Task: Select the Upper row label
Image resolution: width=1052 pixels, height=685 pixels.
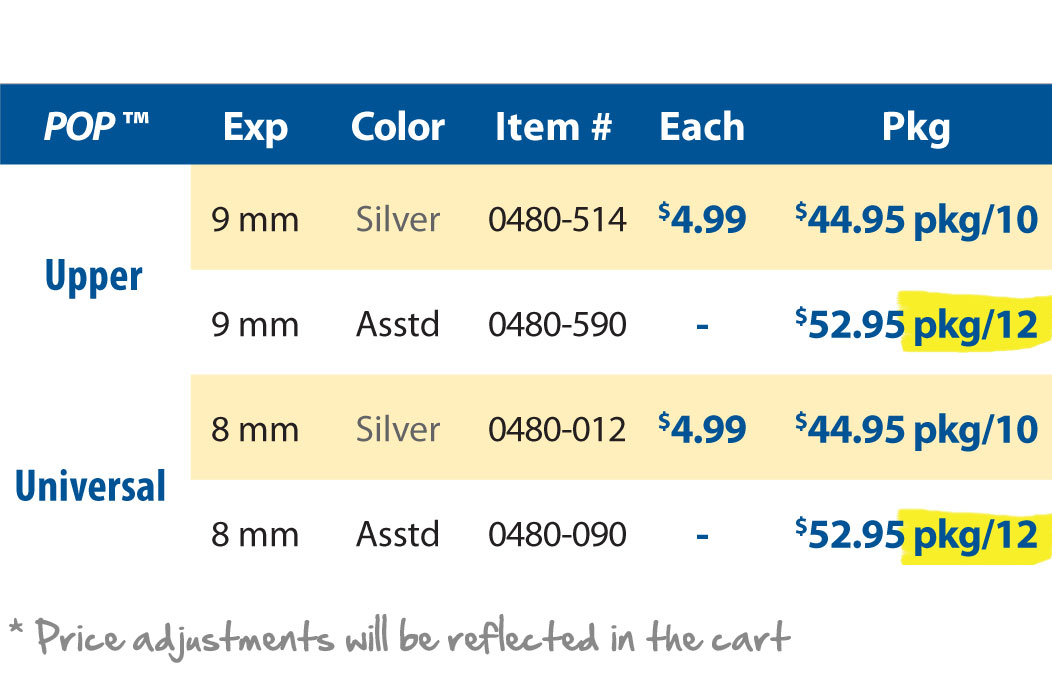Action: pyautogui.click(x=93, y=276)
